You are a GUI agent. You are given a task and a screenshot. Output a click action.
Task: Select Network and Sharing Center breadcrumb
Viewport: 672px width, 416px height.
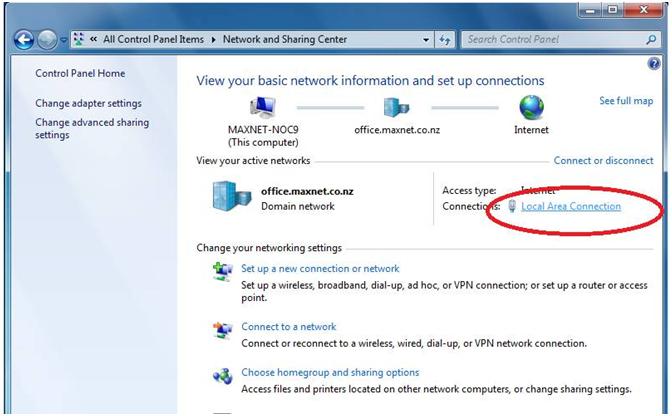[x=284, y=40]
